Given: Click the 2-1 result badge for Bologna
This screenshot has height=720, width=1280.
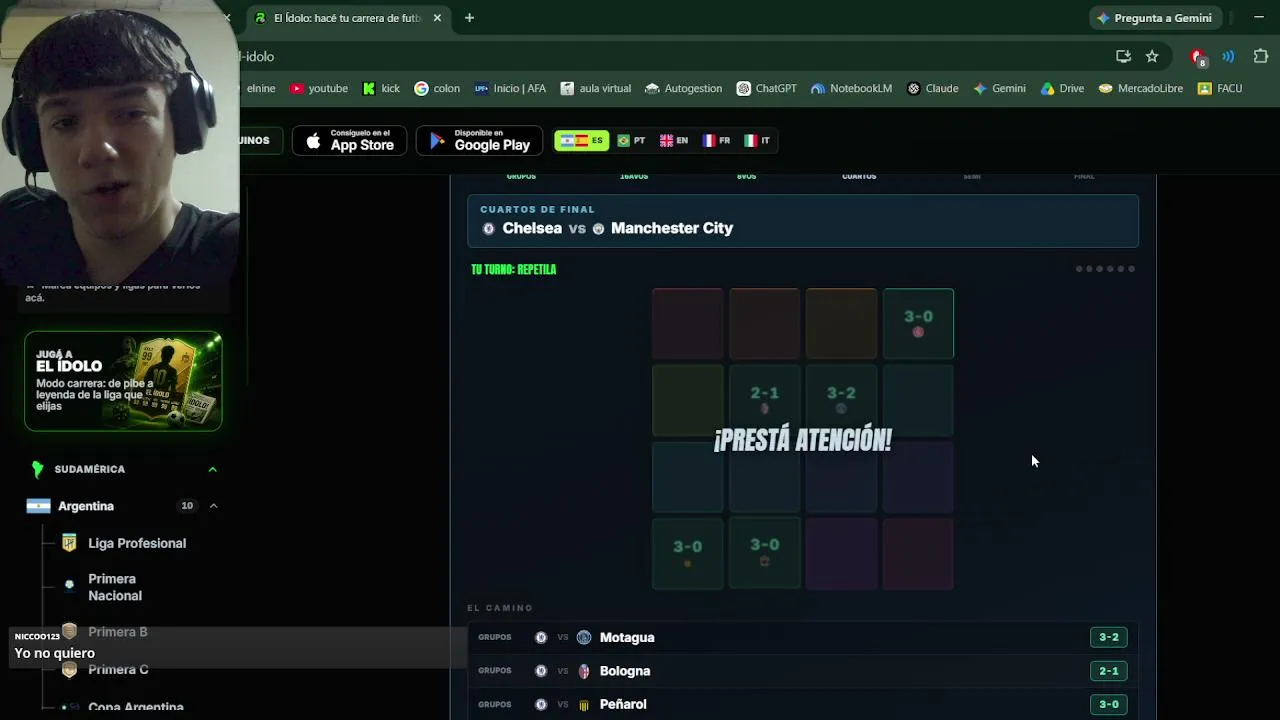Looking at the screenshot, I should 1109,671.
